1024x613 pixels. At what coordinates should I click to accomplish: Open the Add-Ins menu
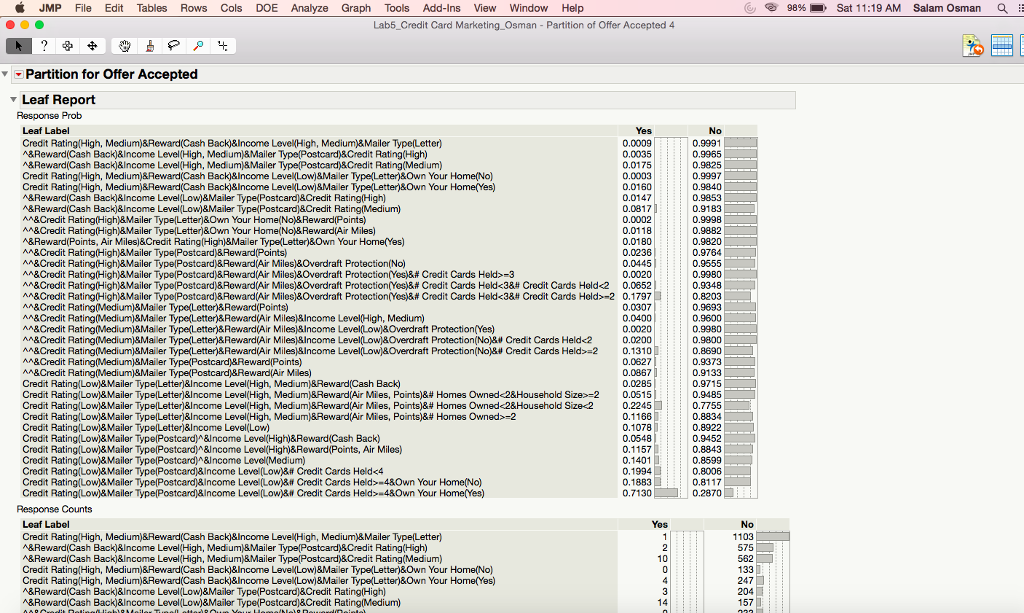click(441, 8)
